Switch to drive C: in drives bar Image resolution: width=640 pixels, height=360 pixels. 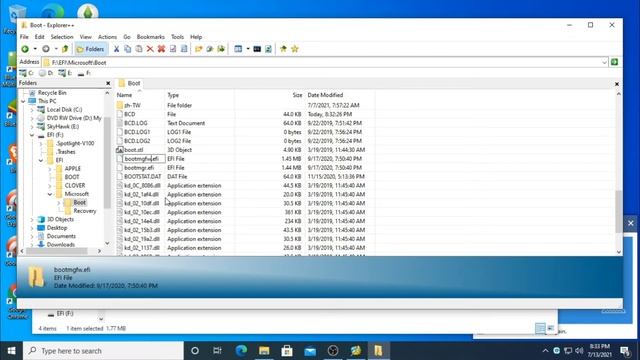coord(27,73)
